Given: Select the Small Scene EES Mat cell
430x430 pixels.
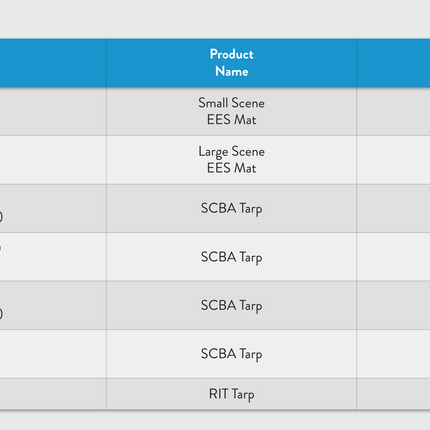Looking at the screenshot, I should (231, 111).
